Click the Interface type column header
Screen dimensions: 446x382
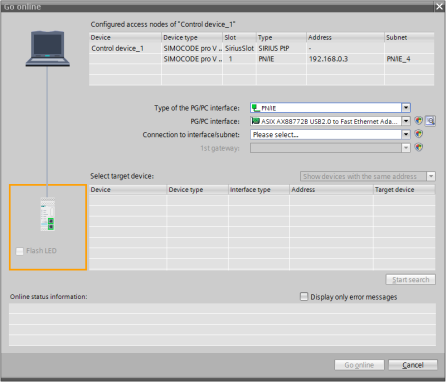(259, 189)
